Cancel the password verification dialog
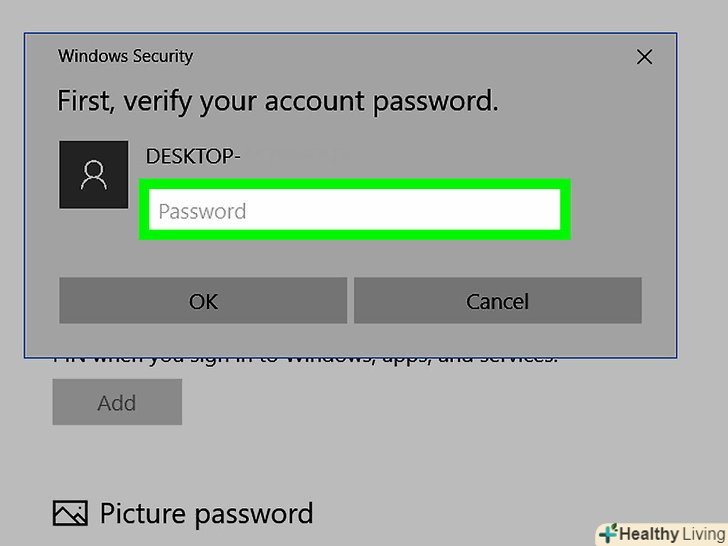Viewport: 728px width, 546px height. [497, 301]
